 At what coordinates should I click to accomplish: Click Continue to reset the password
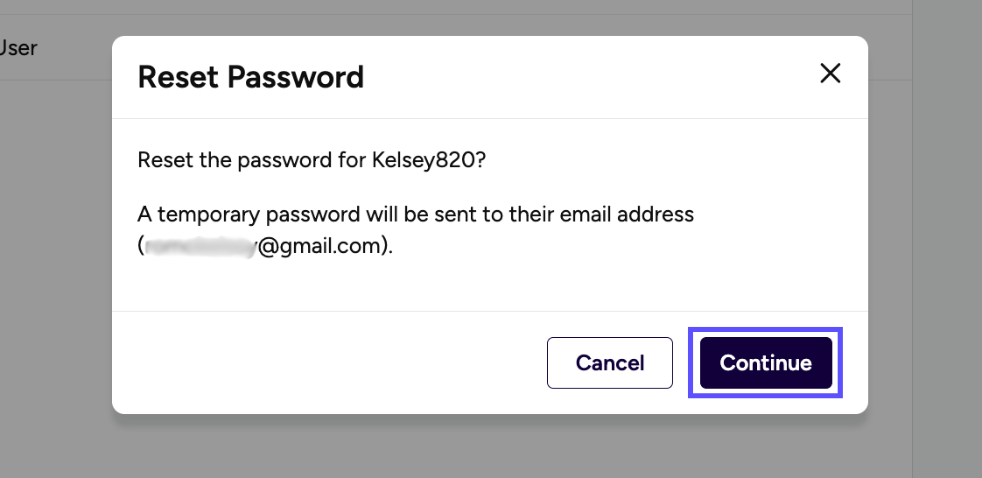coord(765,363)
